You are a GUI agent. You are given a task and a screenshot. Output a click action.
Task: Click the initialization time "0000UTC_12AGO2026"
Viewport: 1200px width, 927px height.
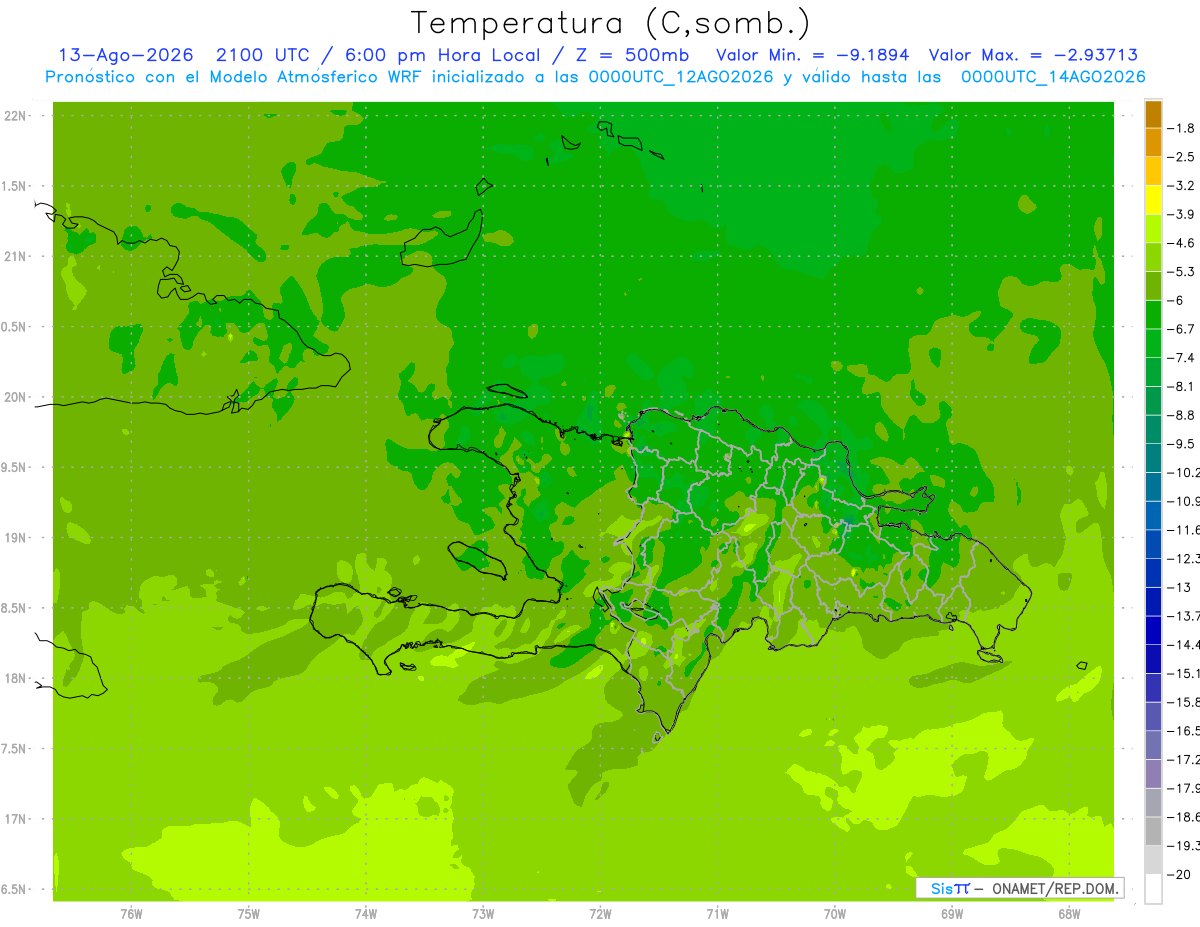tap(680, 77)
